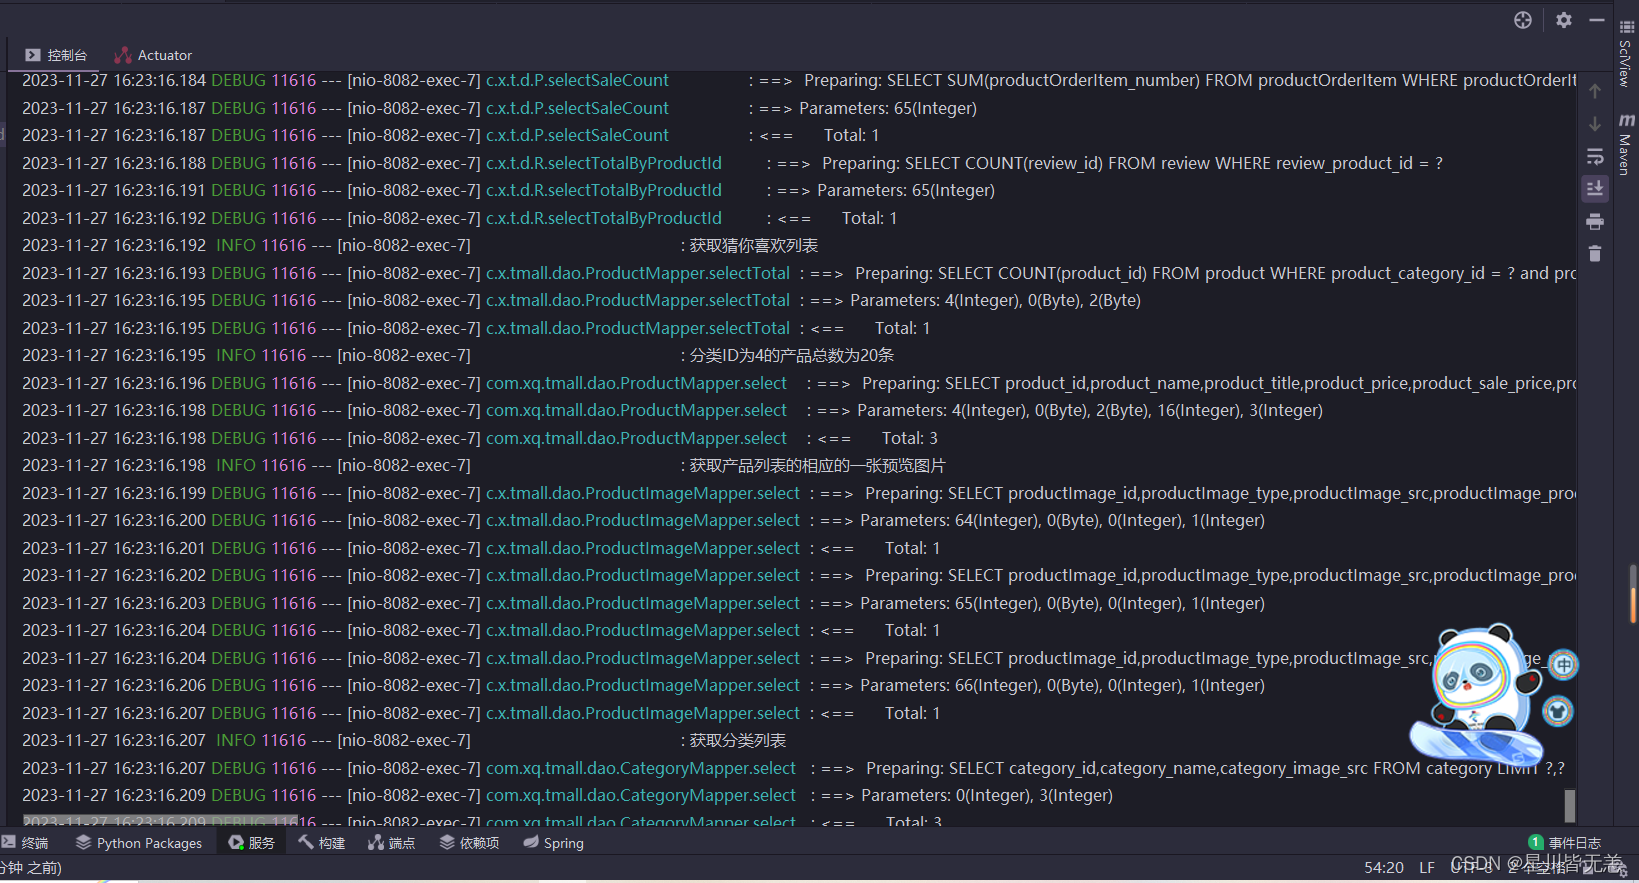Switch to the 控制台 console tab

pyautogui.click(x=57, y=55)
